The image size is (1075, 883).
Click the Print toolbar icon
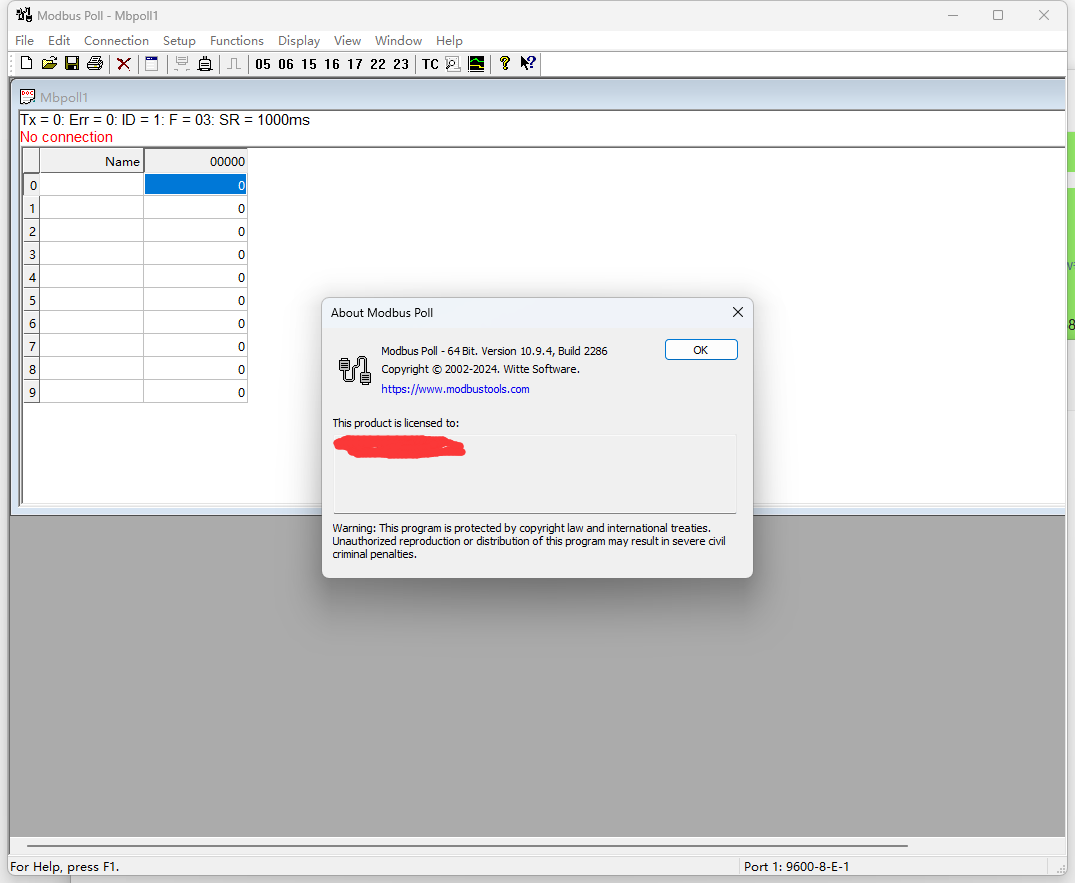coord(95,64)
